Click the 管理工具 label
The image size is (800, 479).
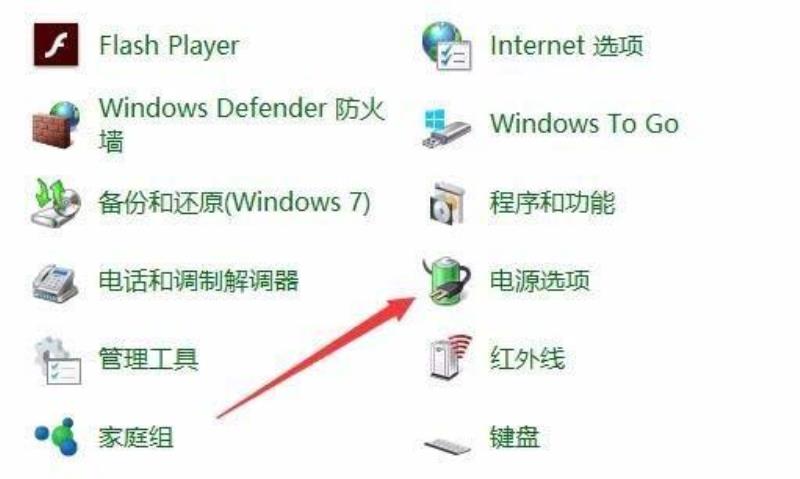tap(148, 359)
